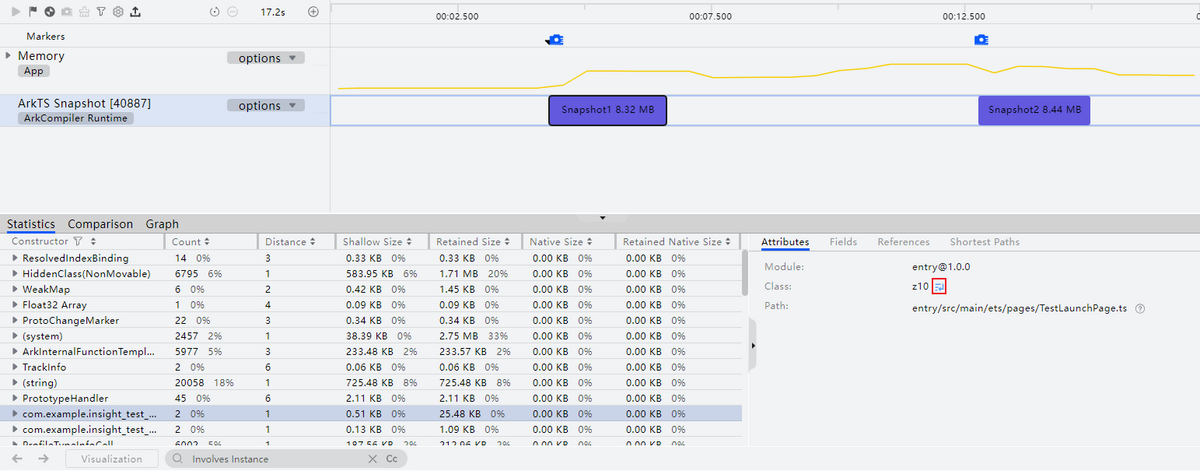Screen dimensions: 1200x471
Task: Jump to source icon next to class z10
Action: click(938, 287)
